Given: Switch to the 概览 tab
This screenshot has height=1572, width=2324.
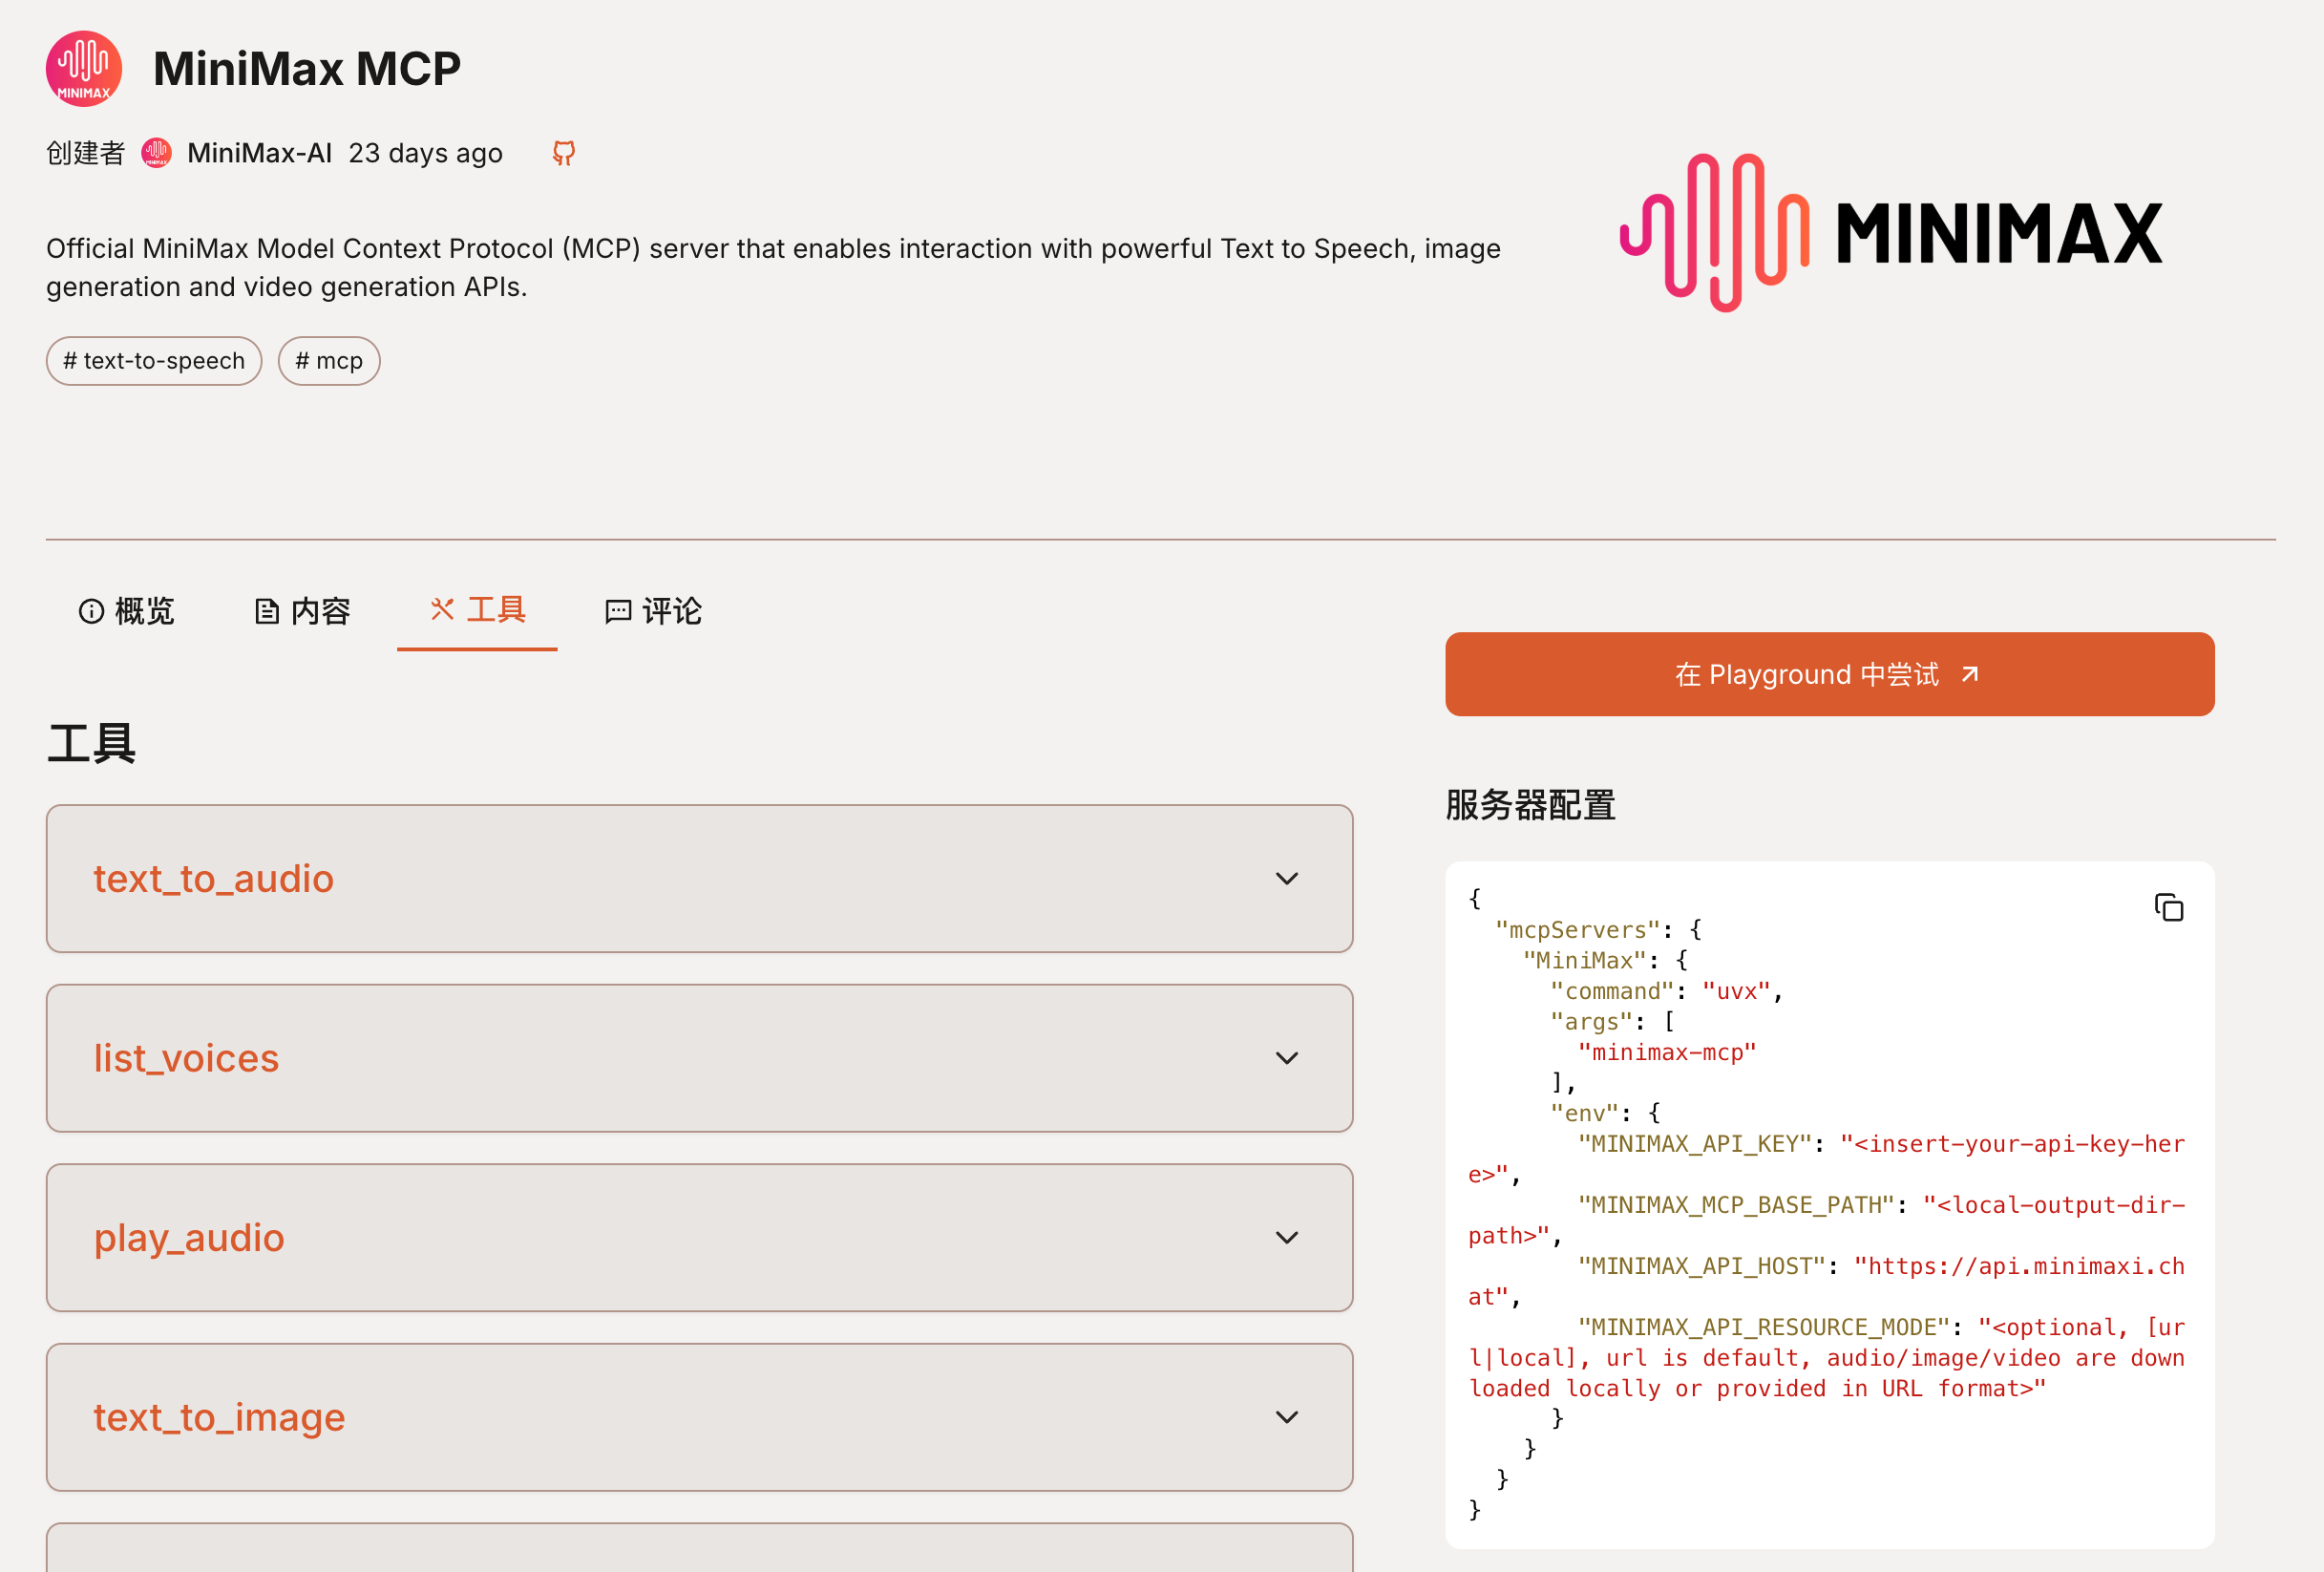Looking at the screenshot, I should 143,611.
